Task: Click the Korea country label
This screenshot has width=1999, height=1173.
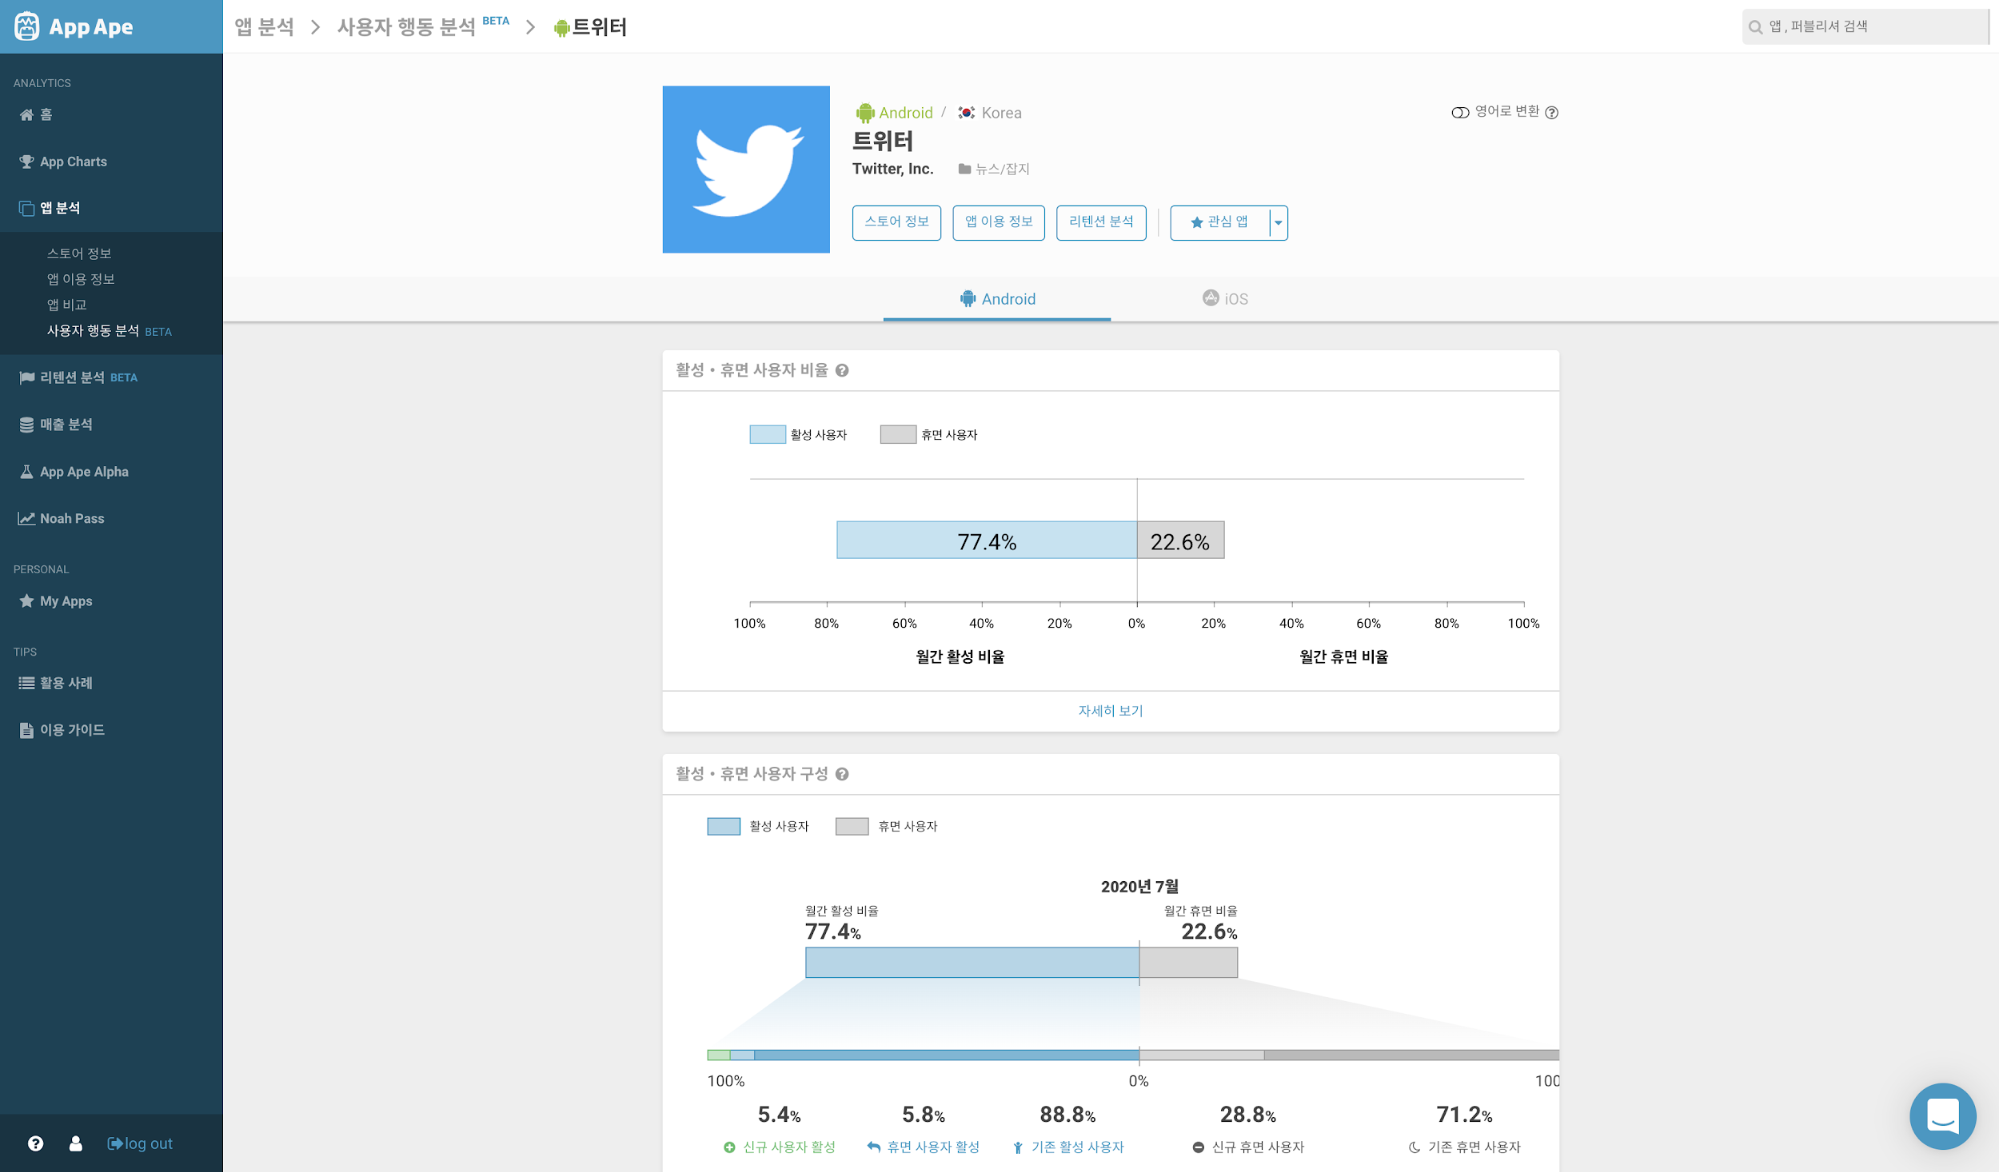Action: tap(990, 113)
